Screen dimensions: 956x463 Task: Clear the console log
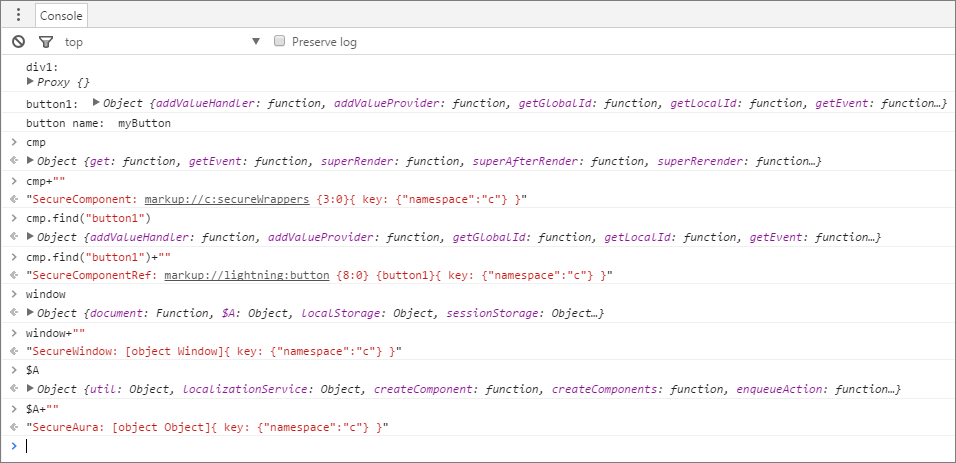click(19, 41)
